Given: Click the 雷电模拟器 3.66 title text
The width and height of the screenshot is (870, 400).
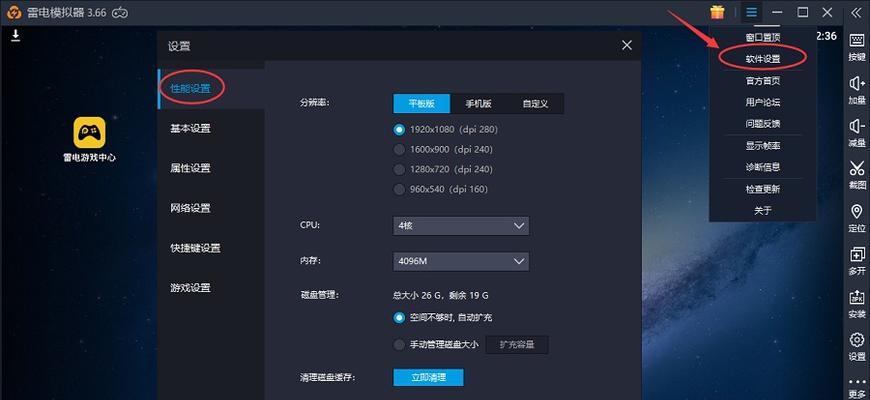Looking at the screenshot, I should 66,12.
